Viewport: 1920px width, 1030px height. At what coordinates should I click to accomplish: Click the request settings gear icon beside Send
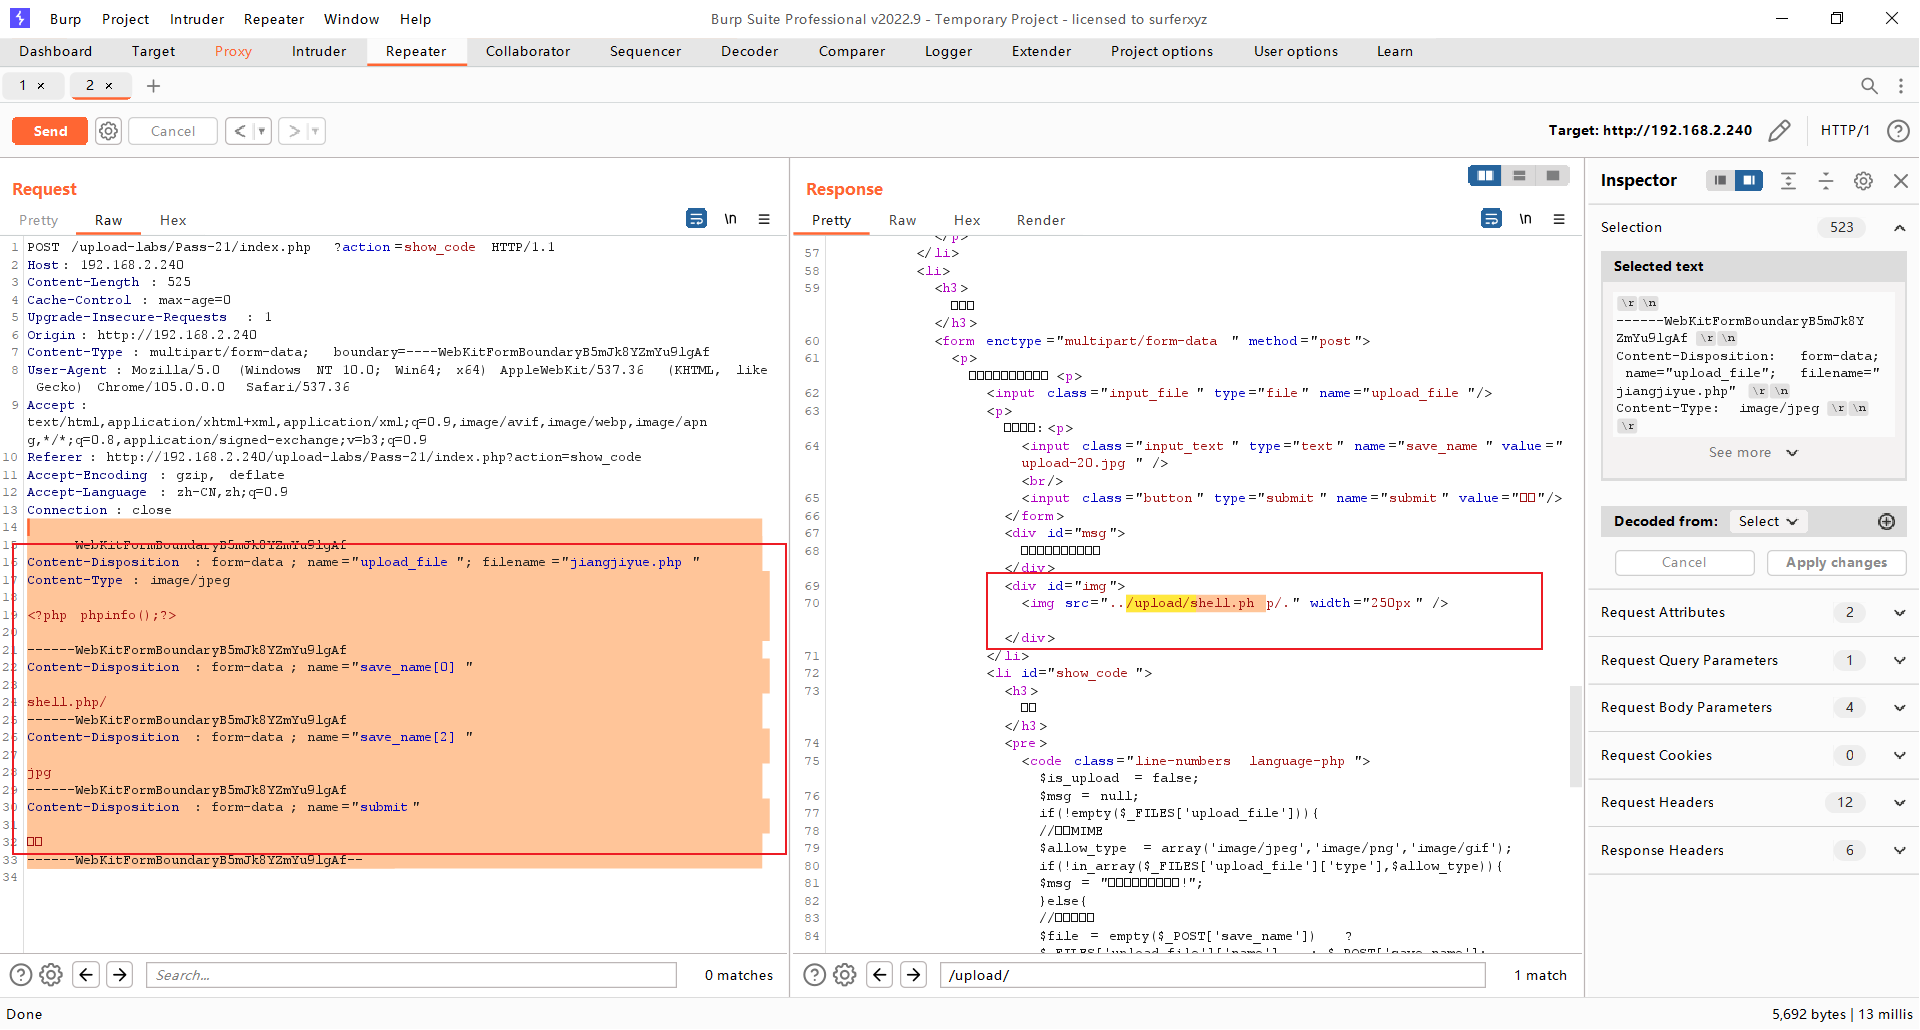[x=108, y=131]
